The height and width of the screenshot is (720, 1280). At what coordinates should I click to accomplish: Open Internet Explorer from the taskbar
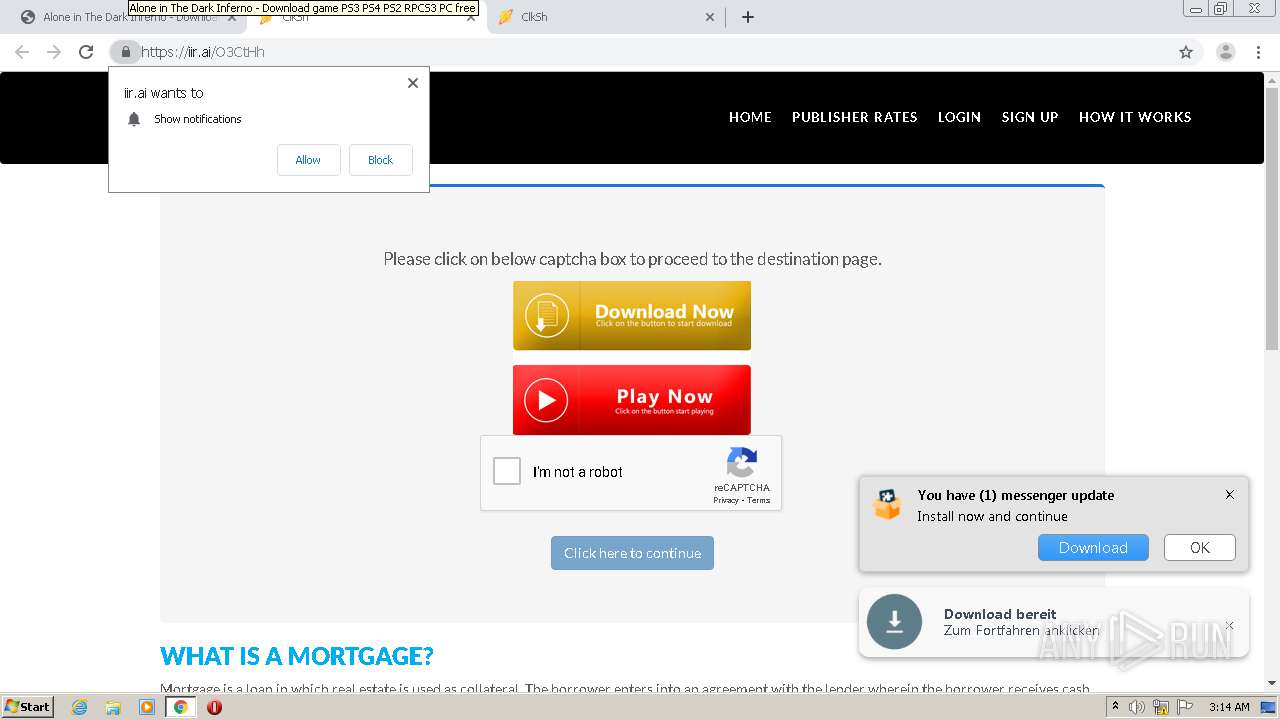click(80, 707)
